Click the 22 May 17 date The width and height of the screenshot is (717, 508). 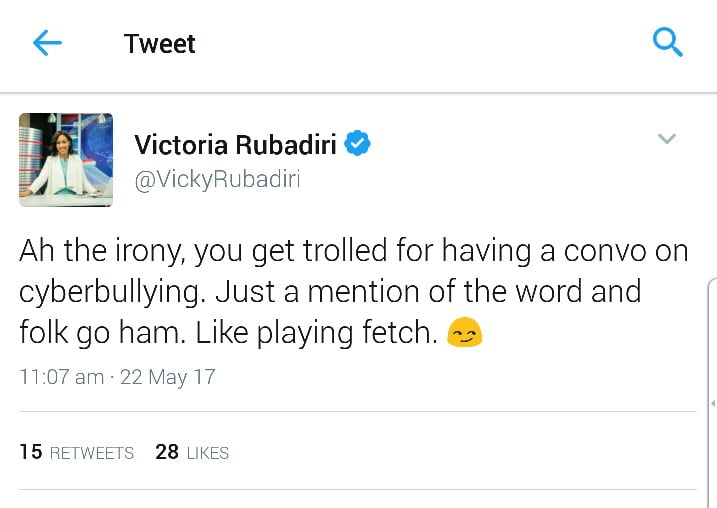point(167,377)
